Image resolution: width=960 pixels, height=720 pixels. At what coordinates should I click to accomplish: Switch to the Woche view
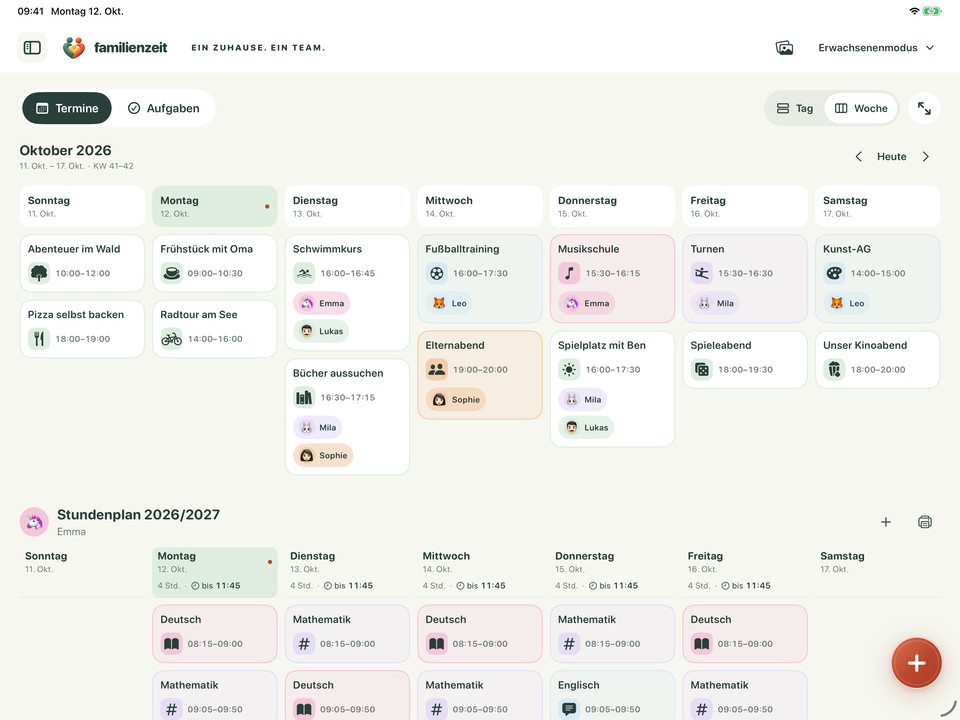coord(861,108)
